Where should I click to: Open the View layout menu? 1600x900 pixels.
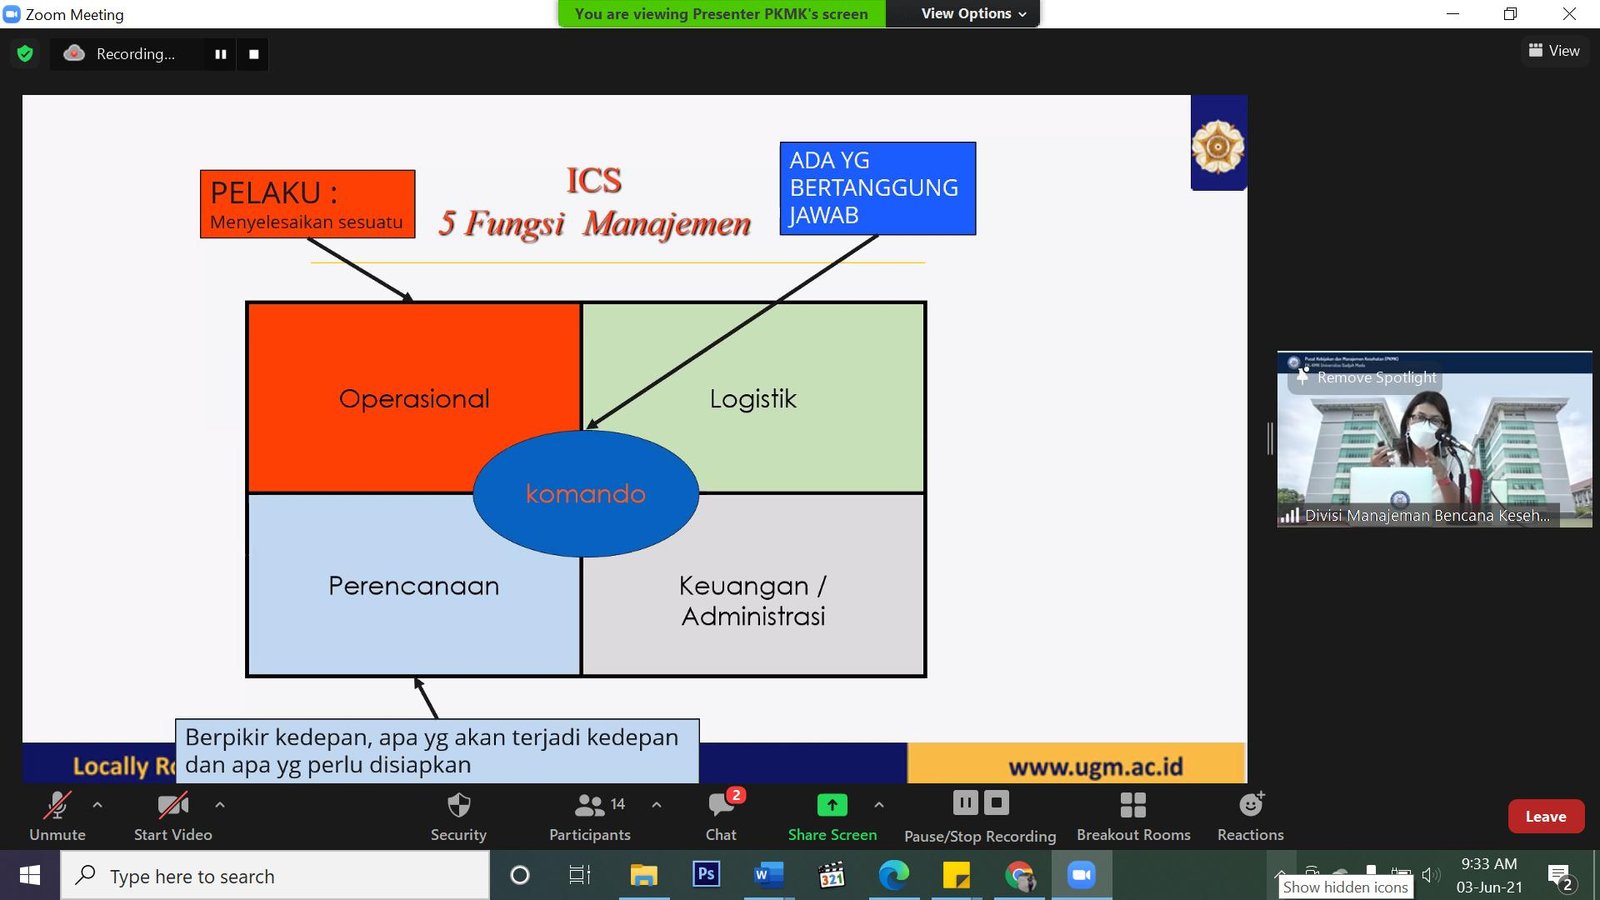[x=1554, y=51]
